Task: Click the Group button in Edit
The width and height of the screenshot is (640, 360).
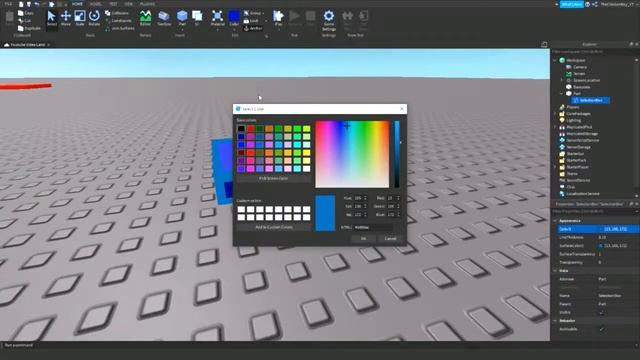Action: pos(254,13)
